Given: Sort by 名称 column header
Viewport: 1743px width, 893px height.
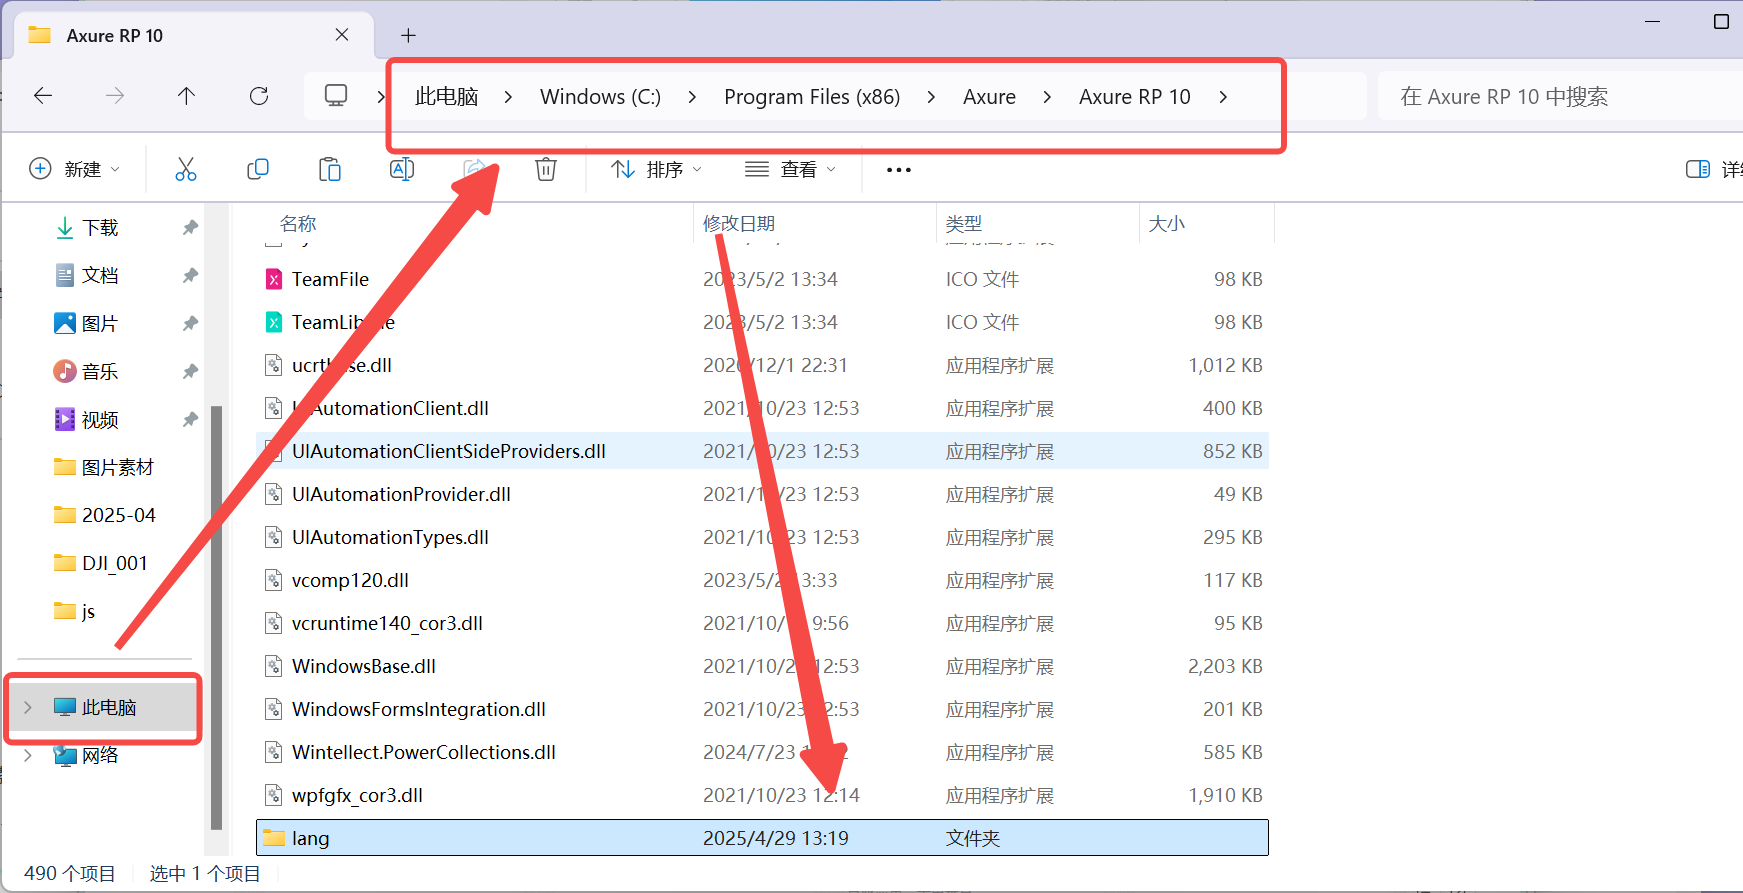Looking at the screenshot, I should coord(298,223).
